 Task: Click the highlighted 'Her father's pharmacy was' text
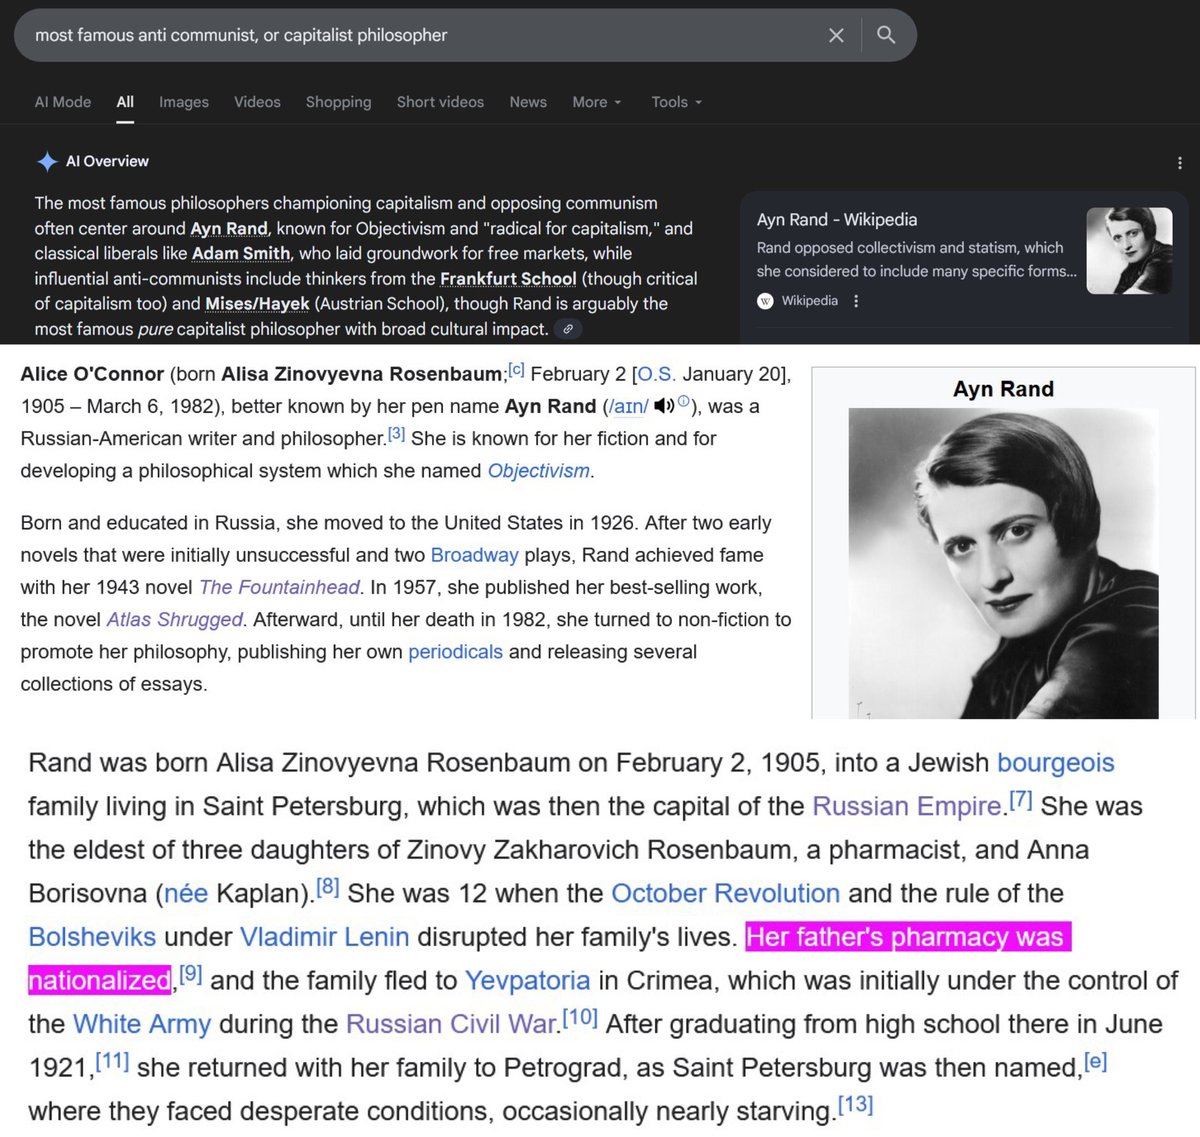(x=908, y=937)
